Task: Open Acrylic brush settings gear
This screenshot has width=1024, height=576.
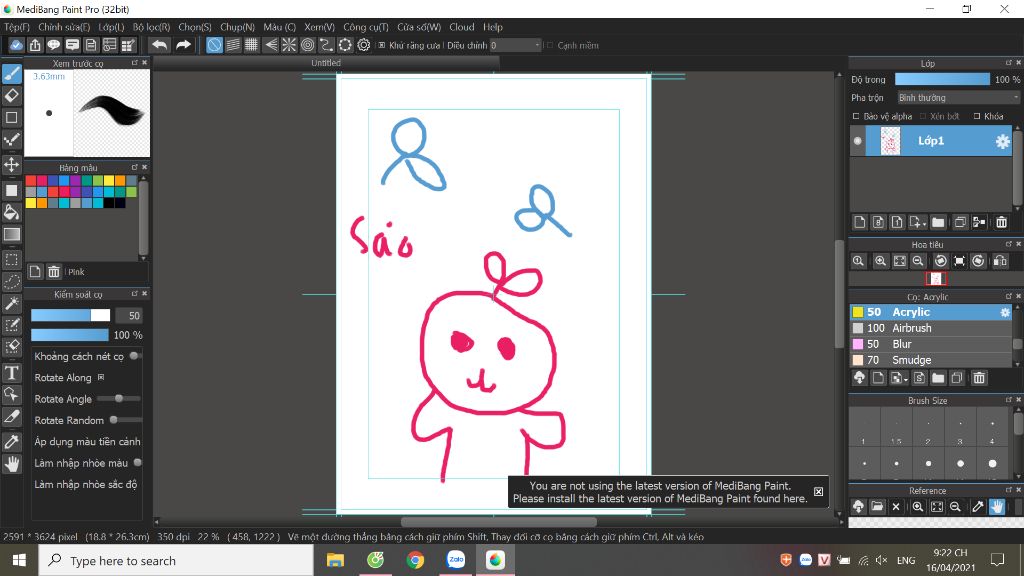Action: pyautogui.click(x=1005, y=313)
